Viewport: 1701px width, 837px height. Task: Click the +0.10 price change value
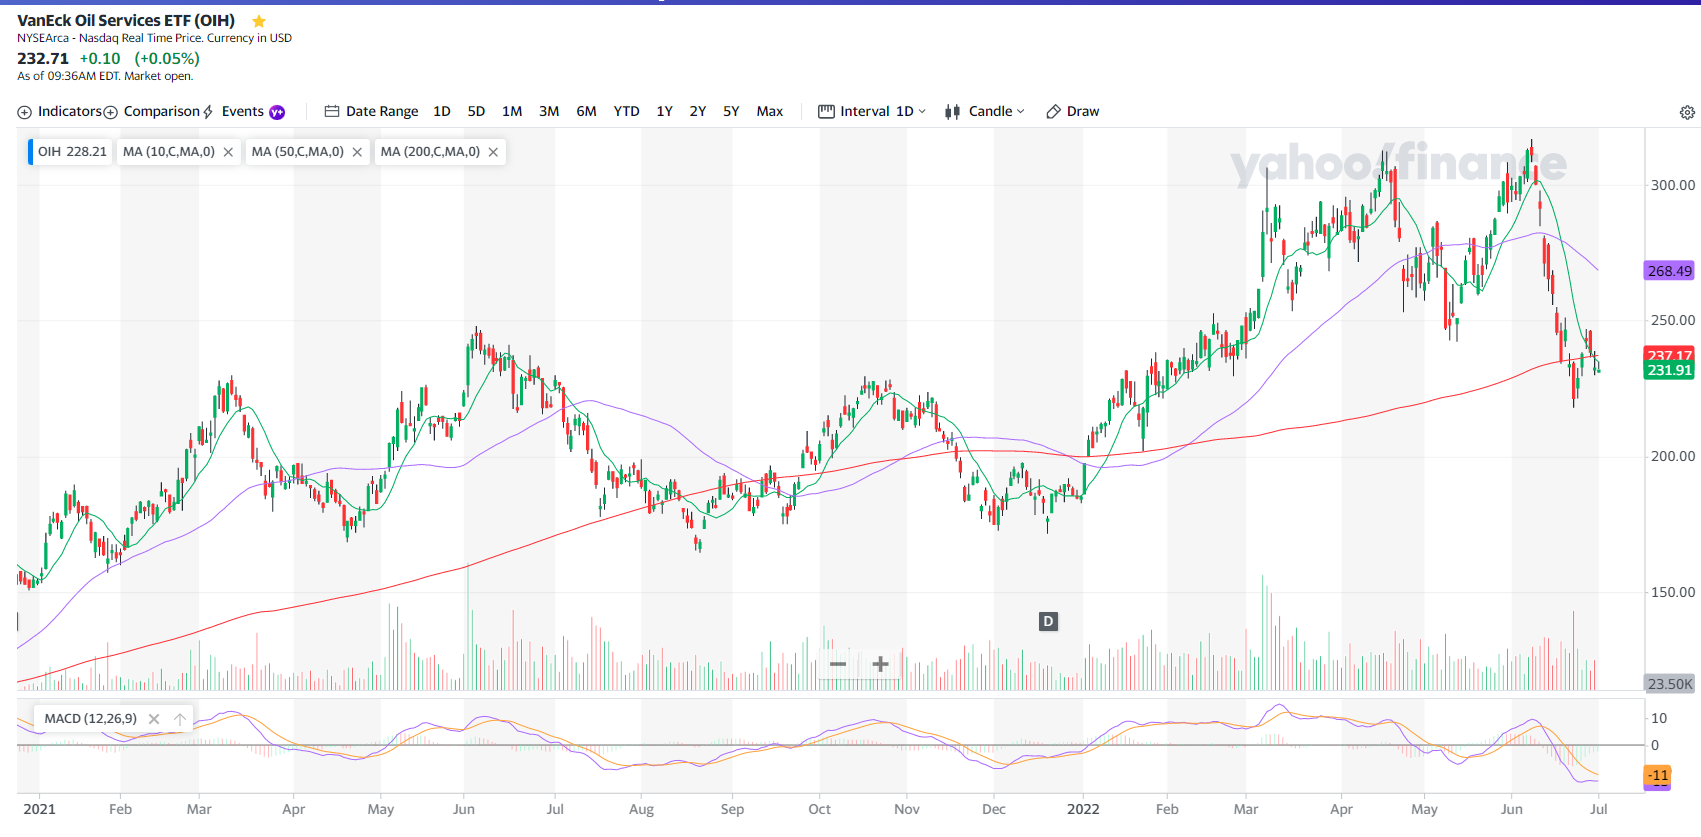(x=100, y=59)
